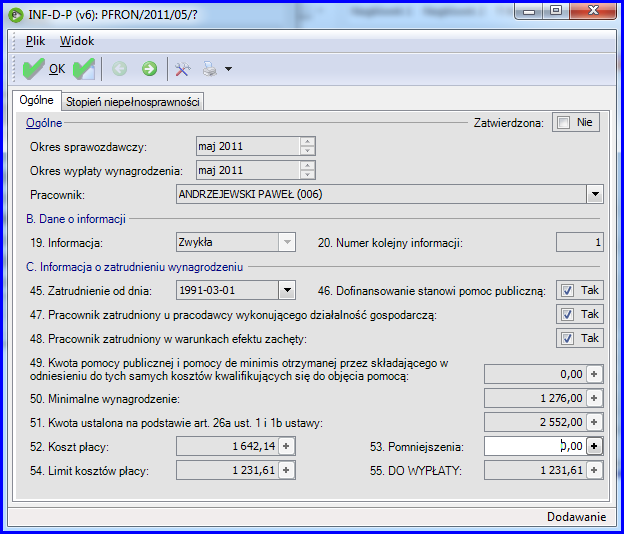Open the 19. Informacja dropdown
The height and width of the screenshot is (534, 624).
[x=287, y=242]
